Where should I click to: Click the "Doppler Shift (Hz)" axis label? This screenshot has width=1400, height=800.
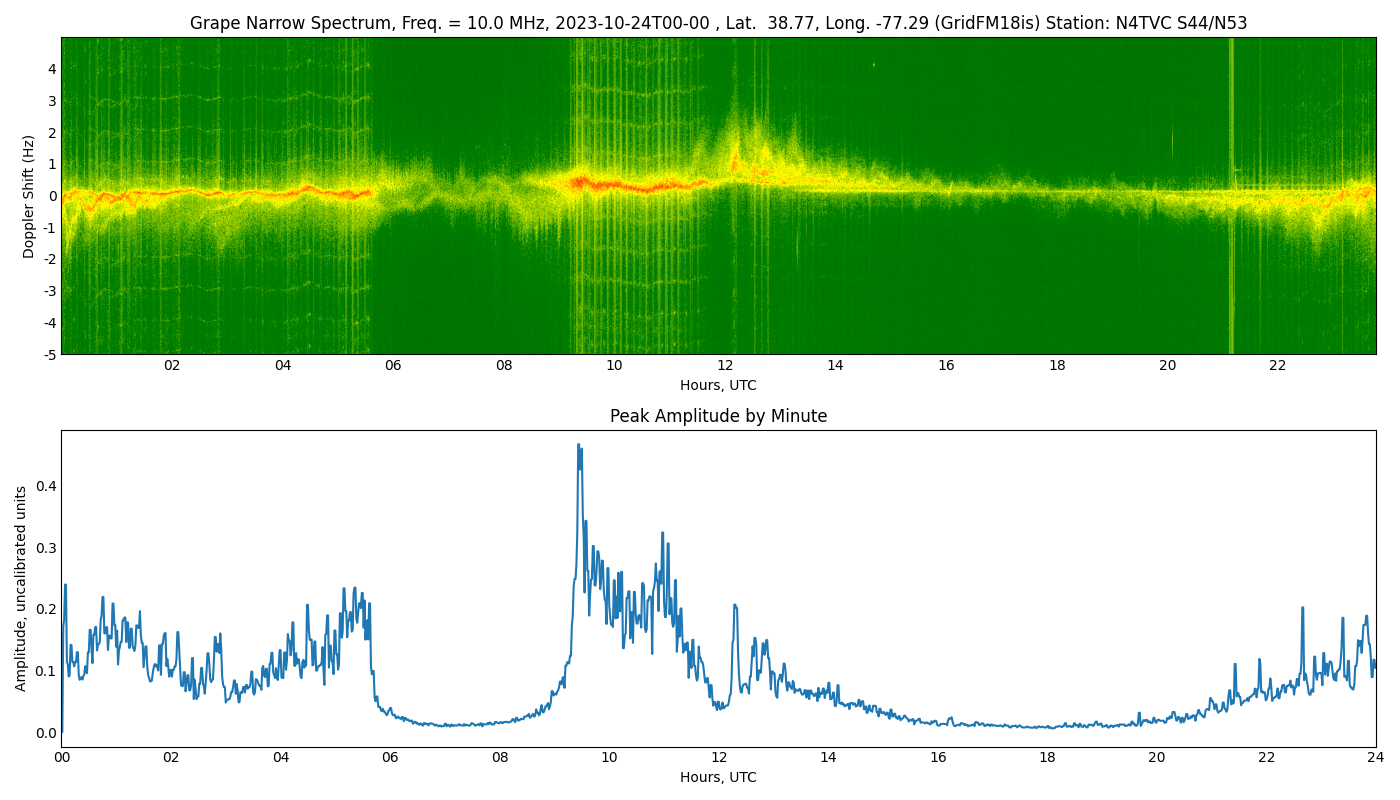tap(29, 196)
